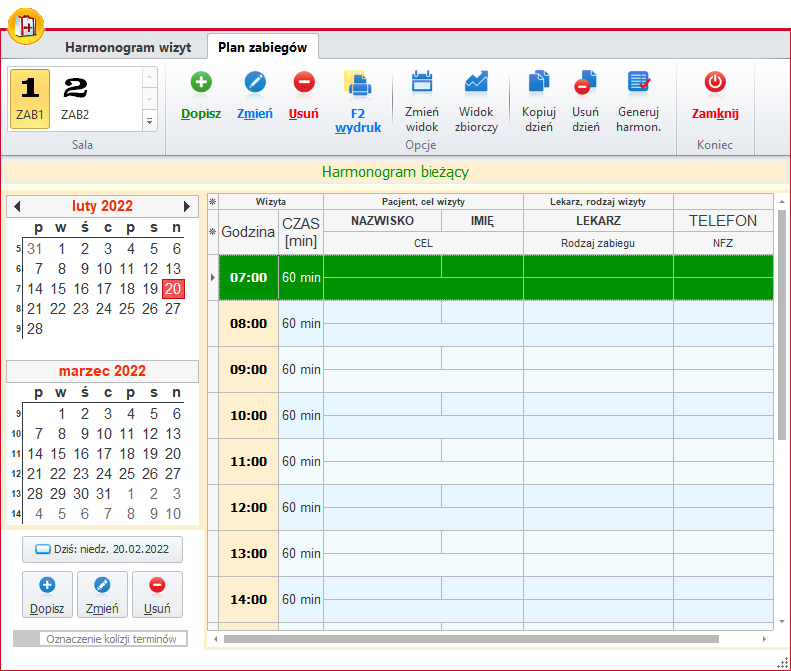Image resolution: width=791 pixels, height=671 pixels.
Task: Click the green Dopisz add icon in ribbon
Action: [x=201, y=83]
